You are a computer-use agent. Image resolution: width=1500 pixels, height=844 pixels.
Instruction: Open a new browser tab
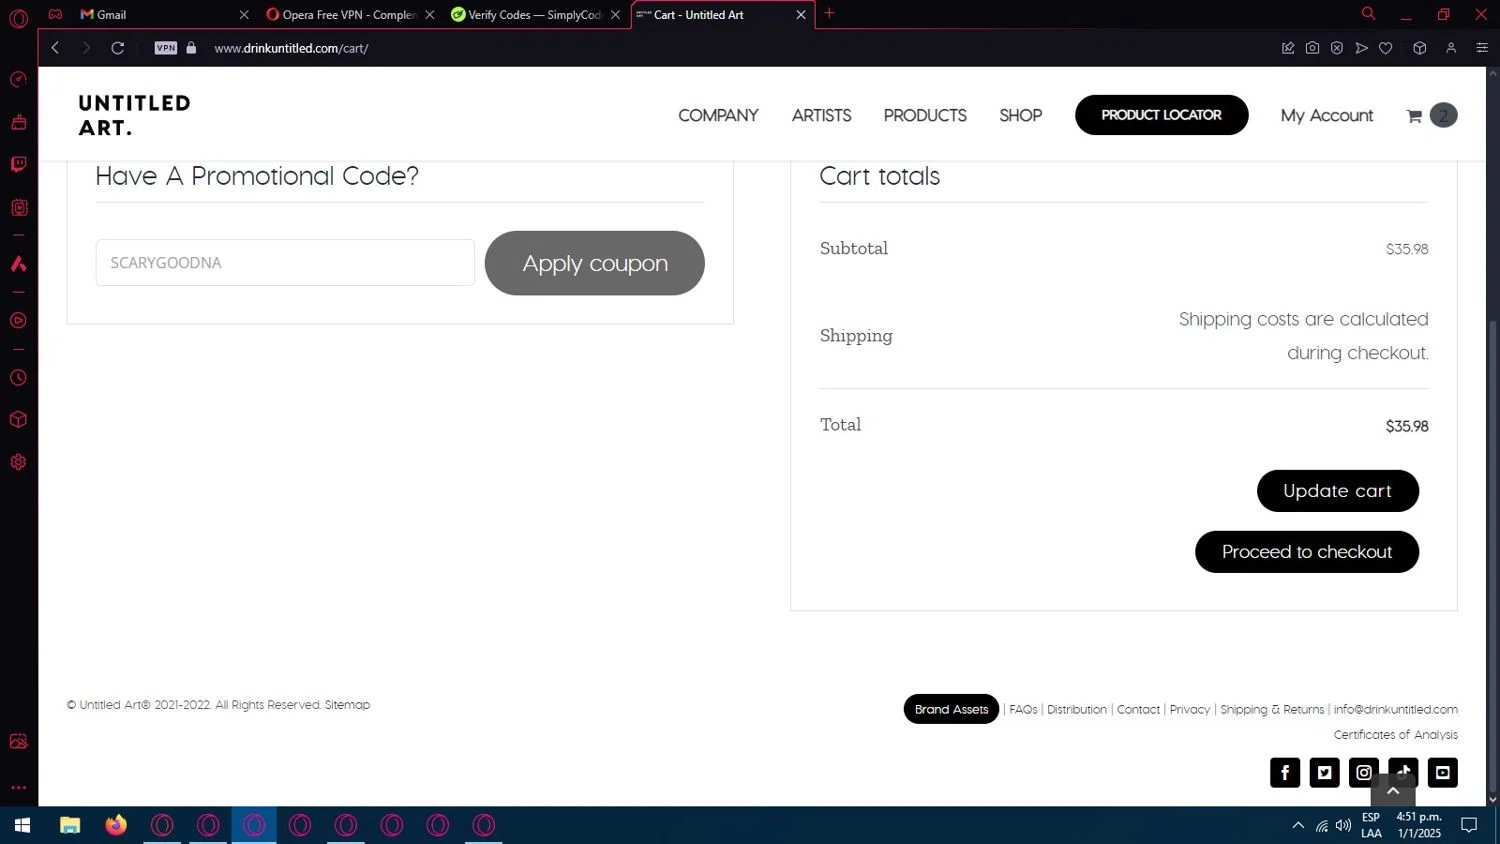829,14
